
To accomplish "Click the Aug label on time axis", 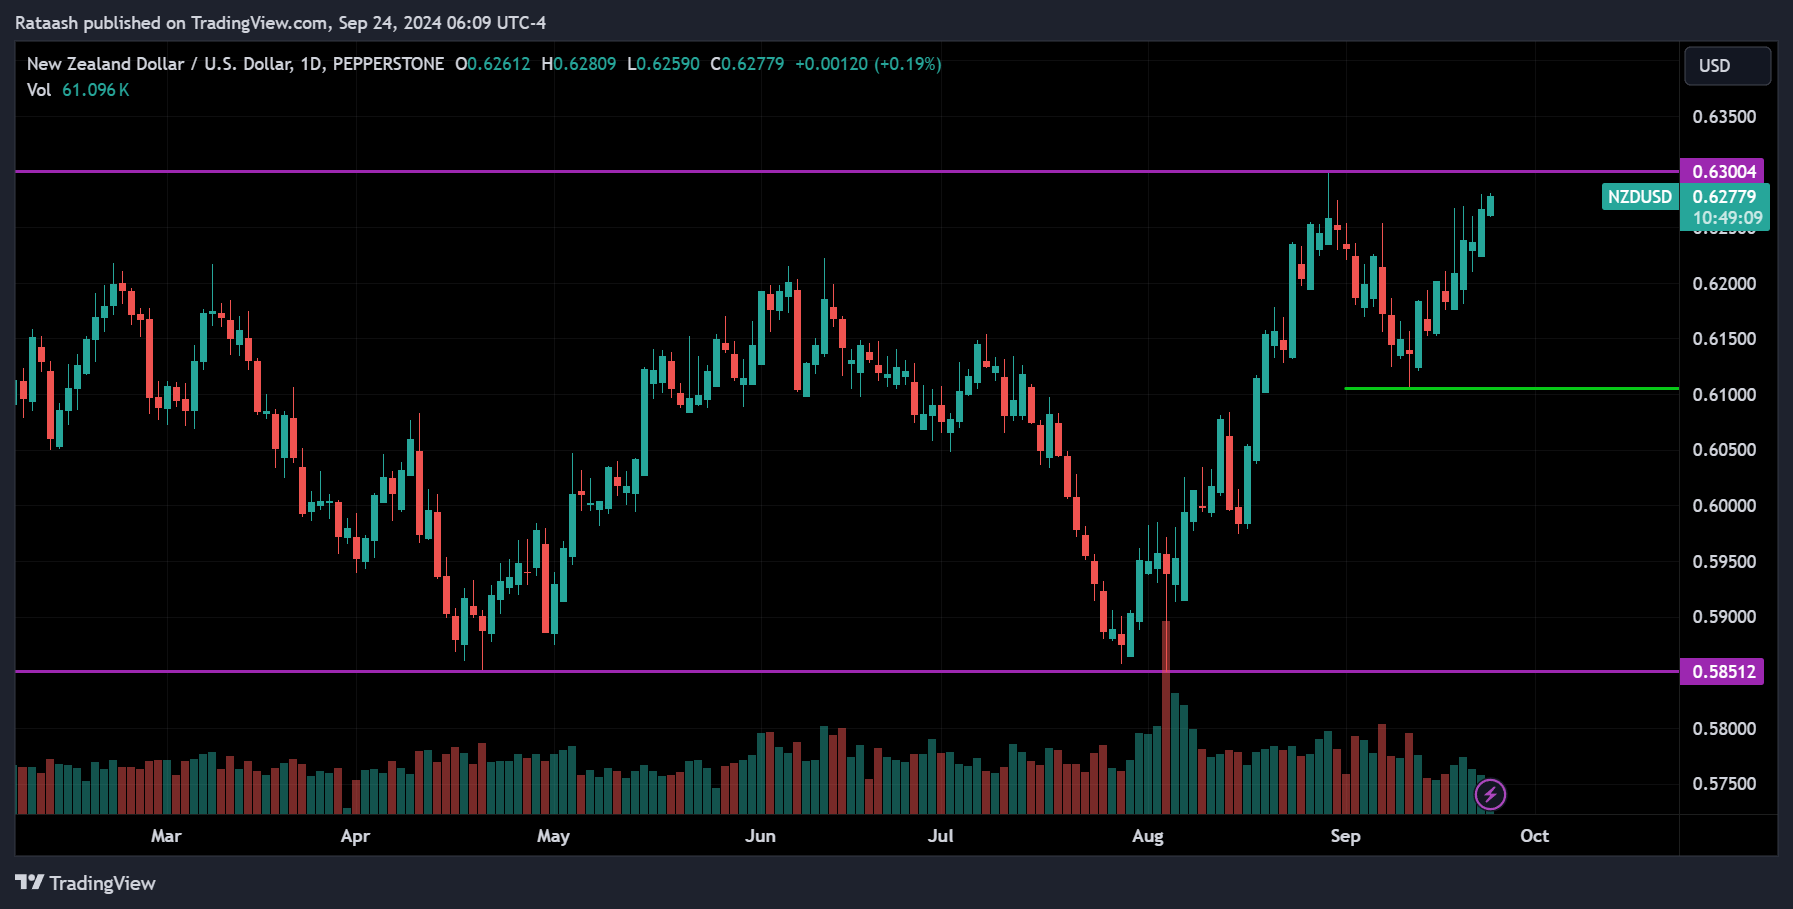I will point(1148,836).
